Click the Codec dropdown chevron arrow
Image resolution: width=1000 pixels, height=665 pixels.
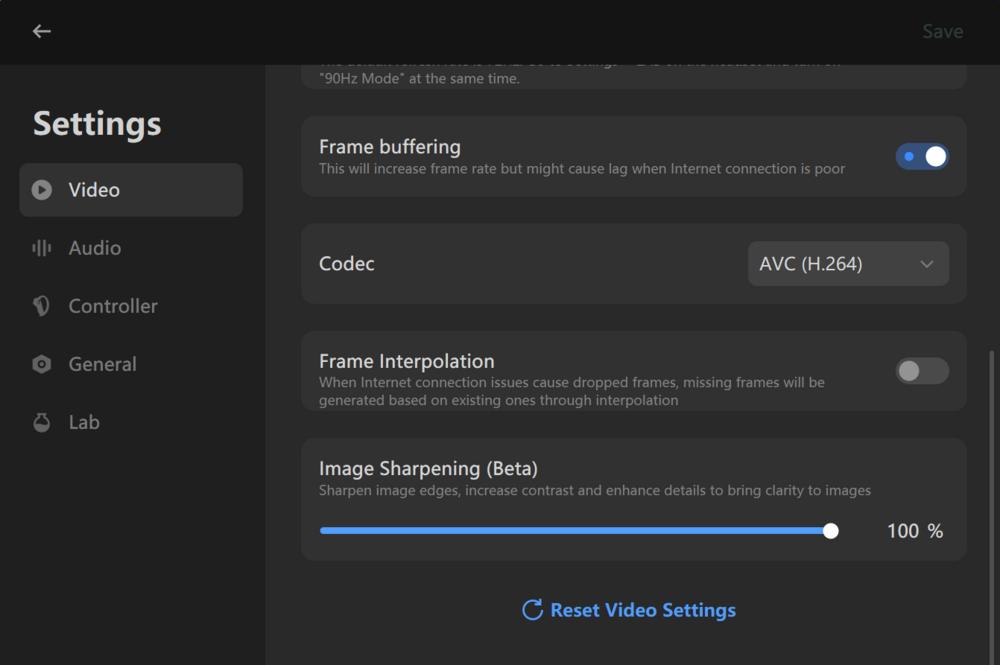[x=927, y=264]
